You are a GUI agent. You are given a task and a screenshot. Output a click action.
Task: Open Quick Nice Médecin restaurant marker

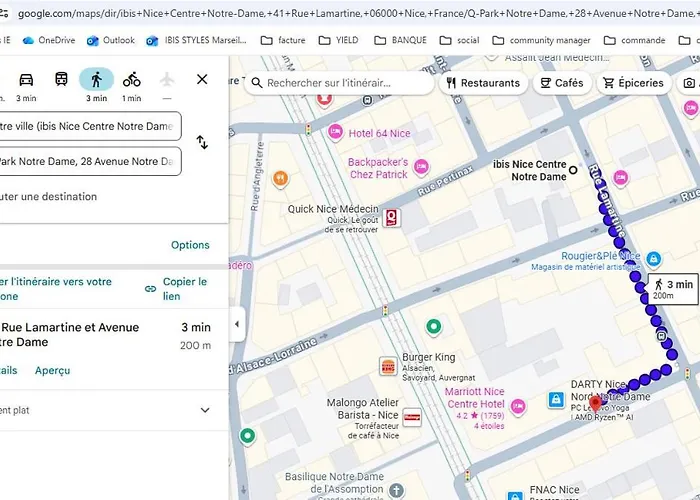click(392, 218)
